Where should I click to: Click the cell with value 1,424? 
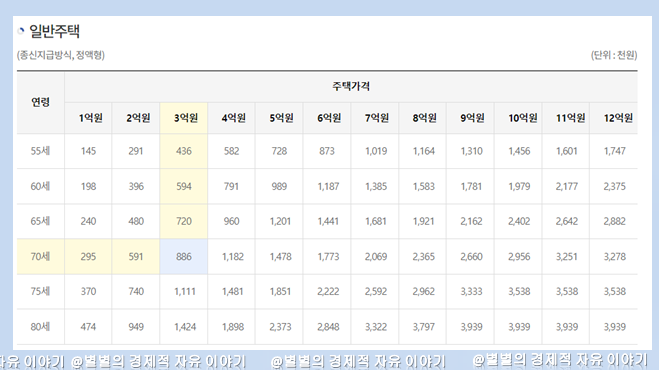(x=184, y=327)
